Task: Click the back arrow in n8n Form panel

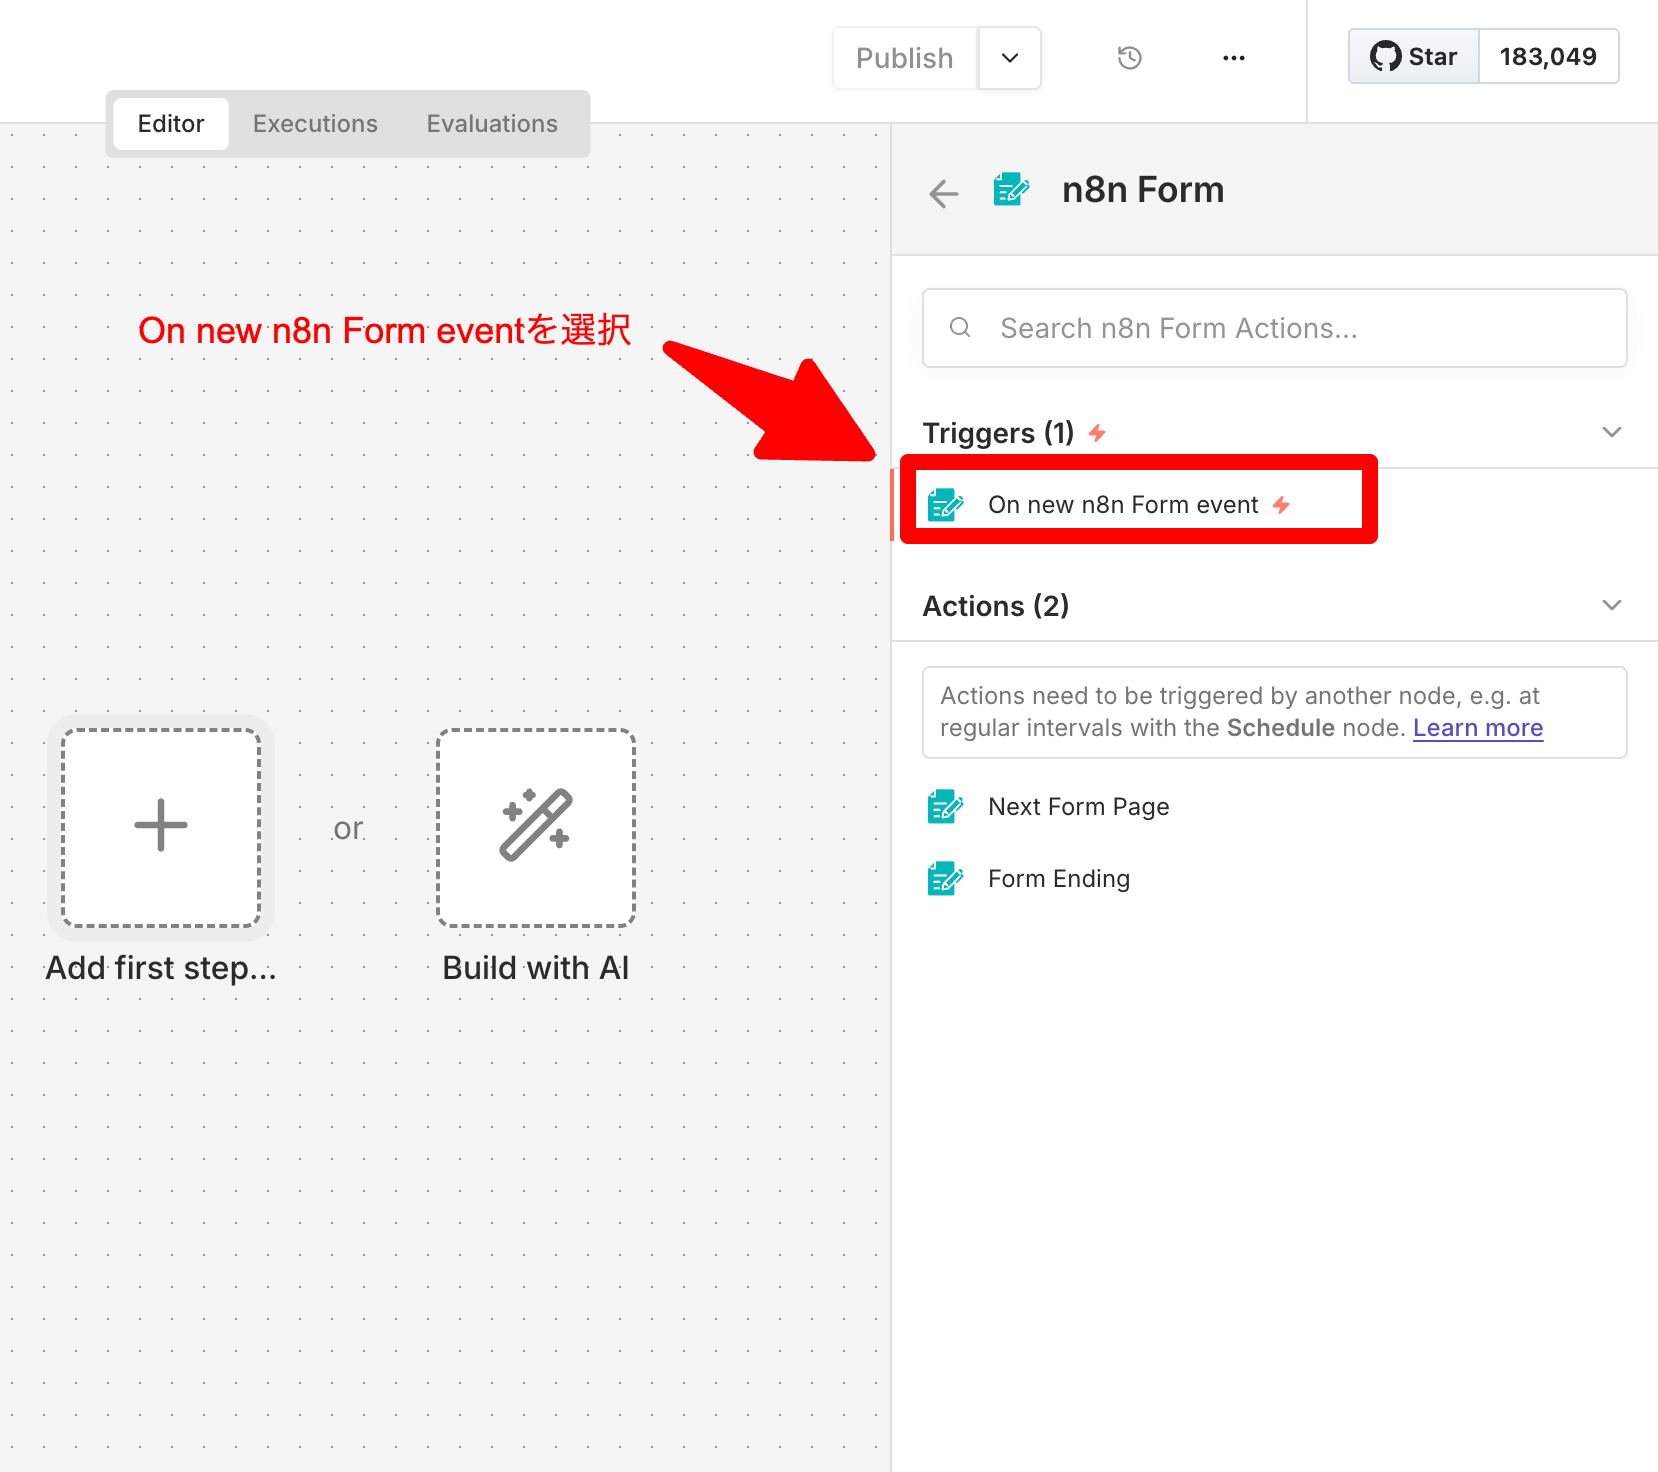Action: [943, 193]
